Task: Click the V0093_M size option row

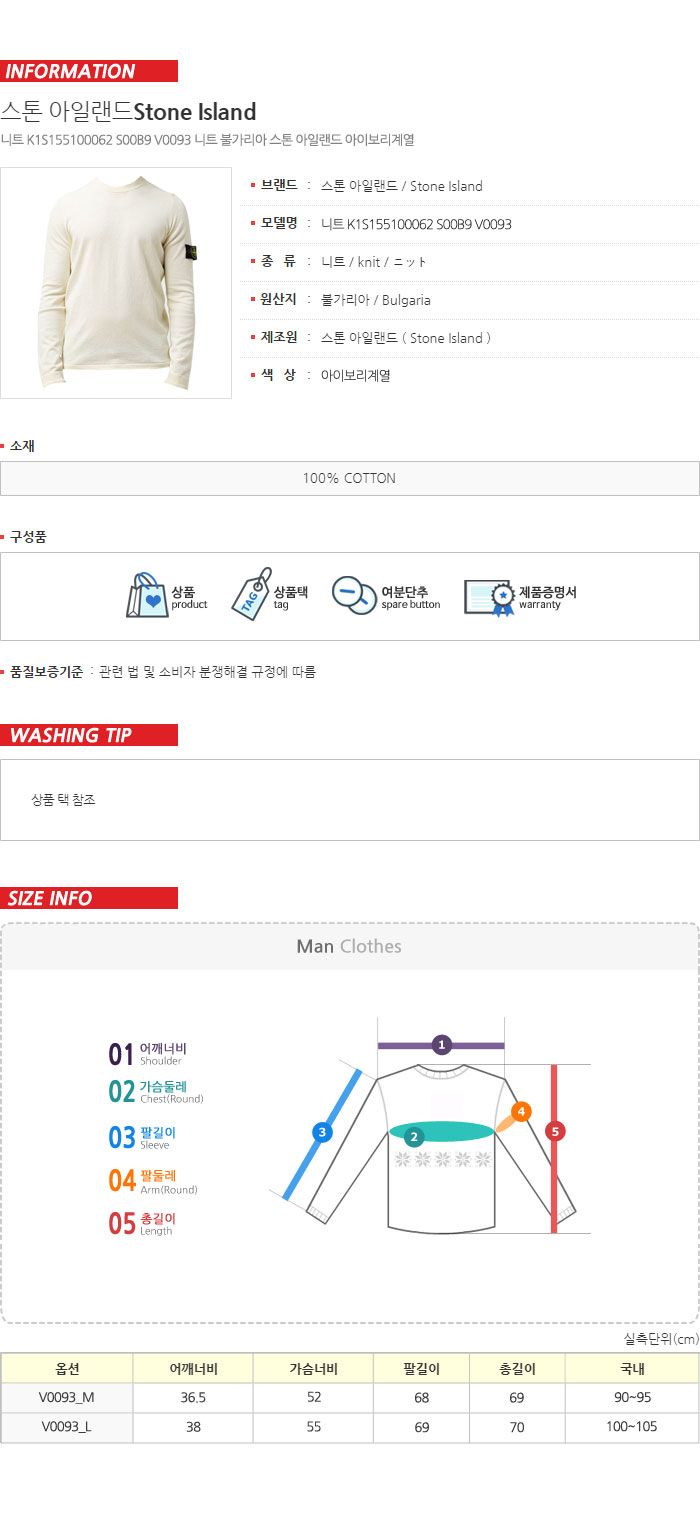Action: [350, 1398]
